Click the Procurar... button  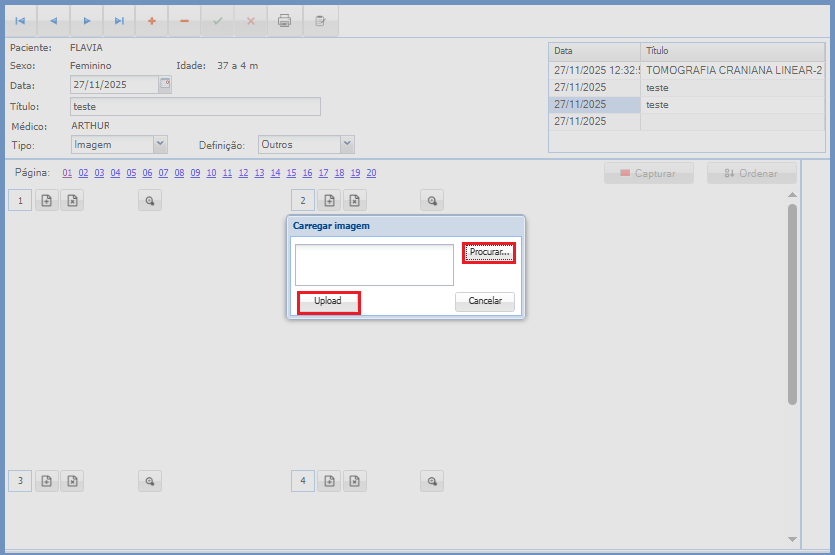pos(489,253)
